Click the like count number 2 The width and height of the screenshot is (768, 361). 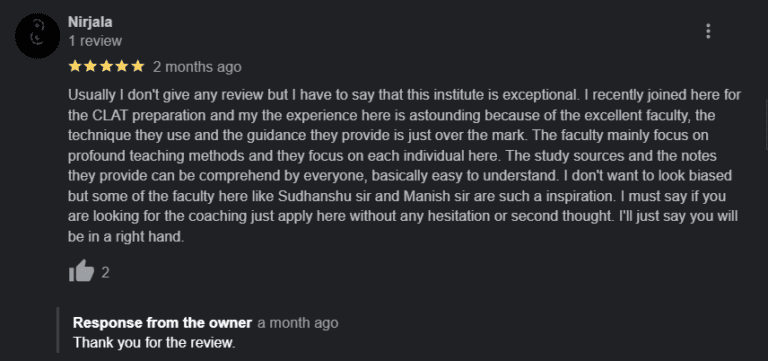click(x=105, y=272)
